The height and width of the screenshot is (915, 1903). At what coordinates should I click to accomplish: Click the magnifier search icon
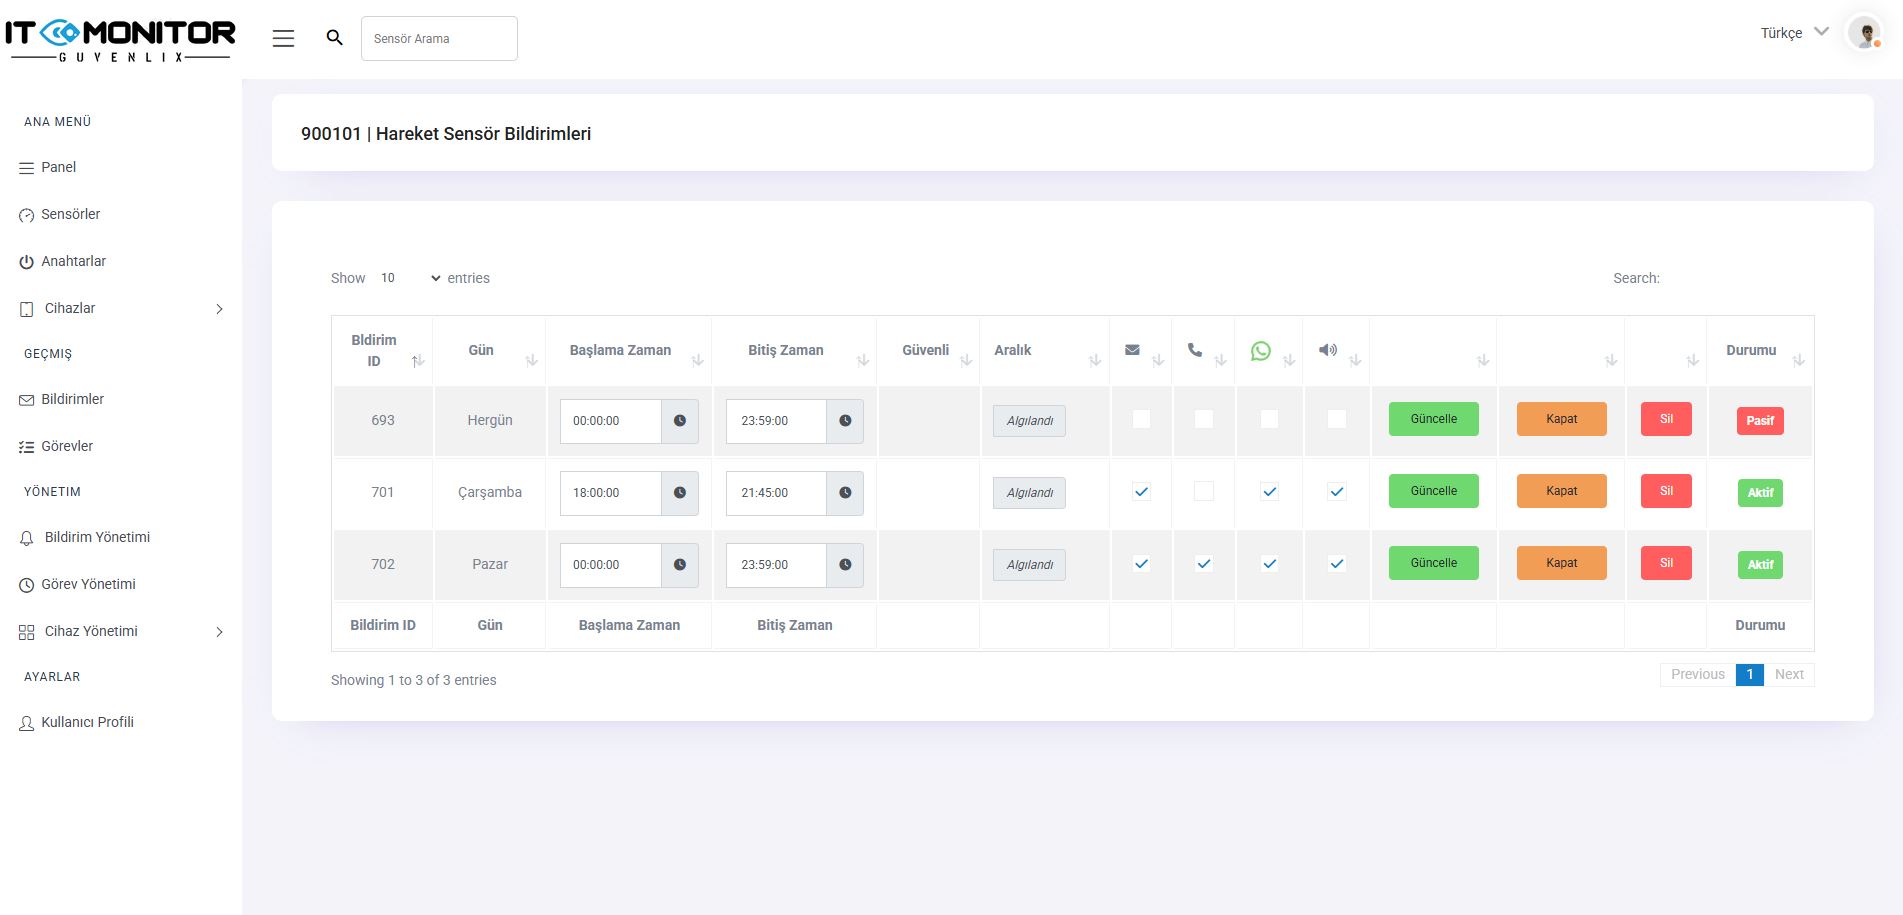tap(335, 38)
